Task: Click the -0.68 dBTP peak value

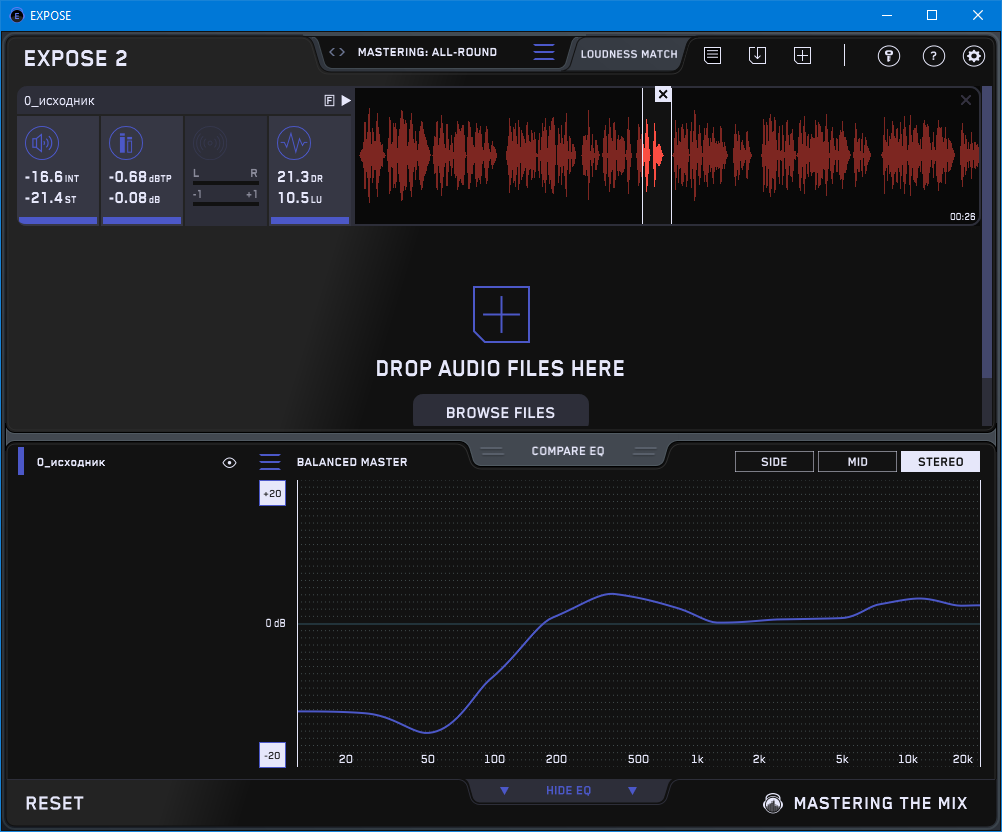Action: [x=140, y=177]
